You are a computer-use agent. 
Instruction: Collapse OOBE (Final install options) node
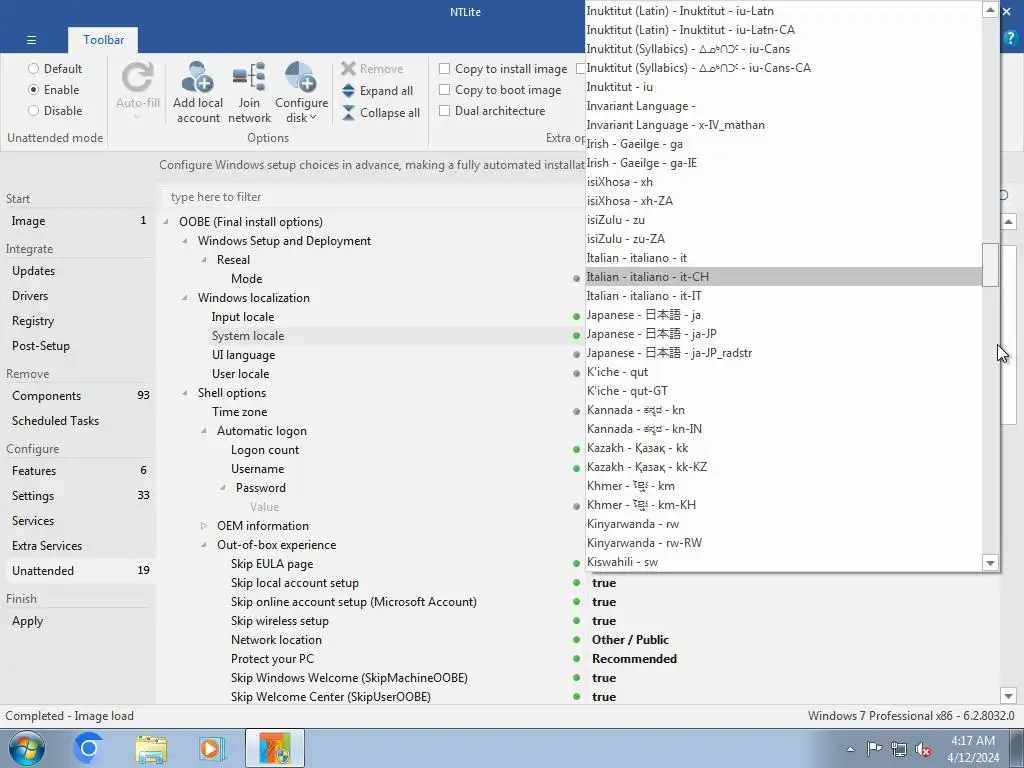point(166,222)
